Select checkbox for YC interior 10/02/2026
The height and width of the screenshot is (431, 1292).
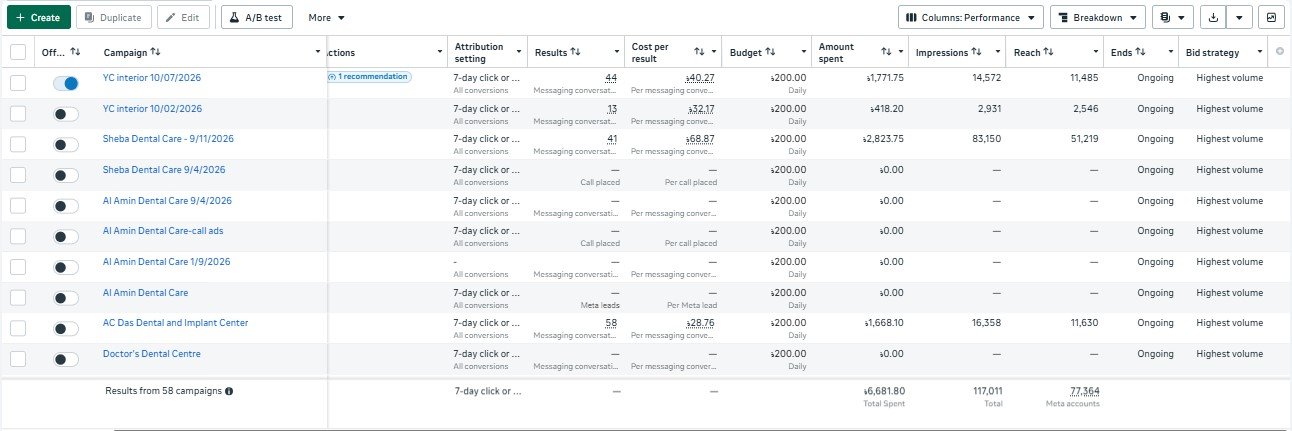coord(18,114)
